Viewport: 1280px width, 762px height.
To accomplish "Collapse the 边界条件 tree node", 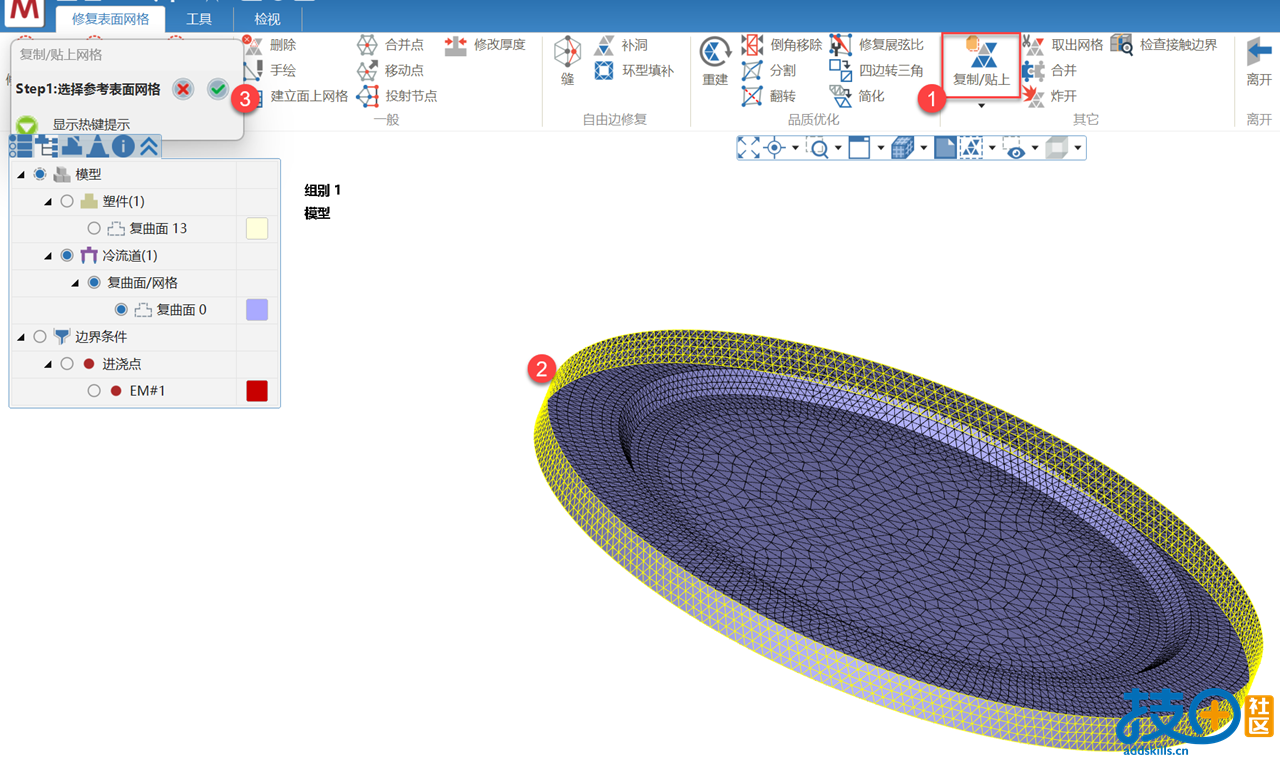I will (21, 338).
